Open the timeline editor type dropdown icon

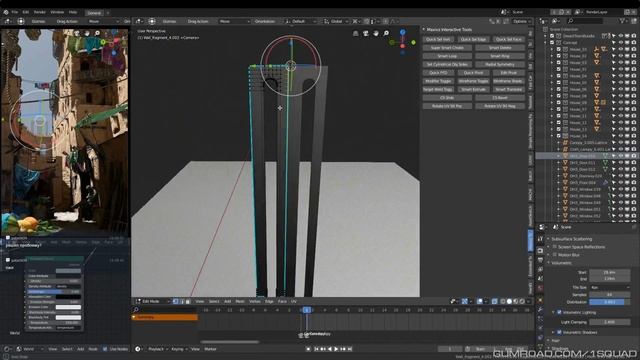click(x=139, y=349)
